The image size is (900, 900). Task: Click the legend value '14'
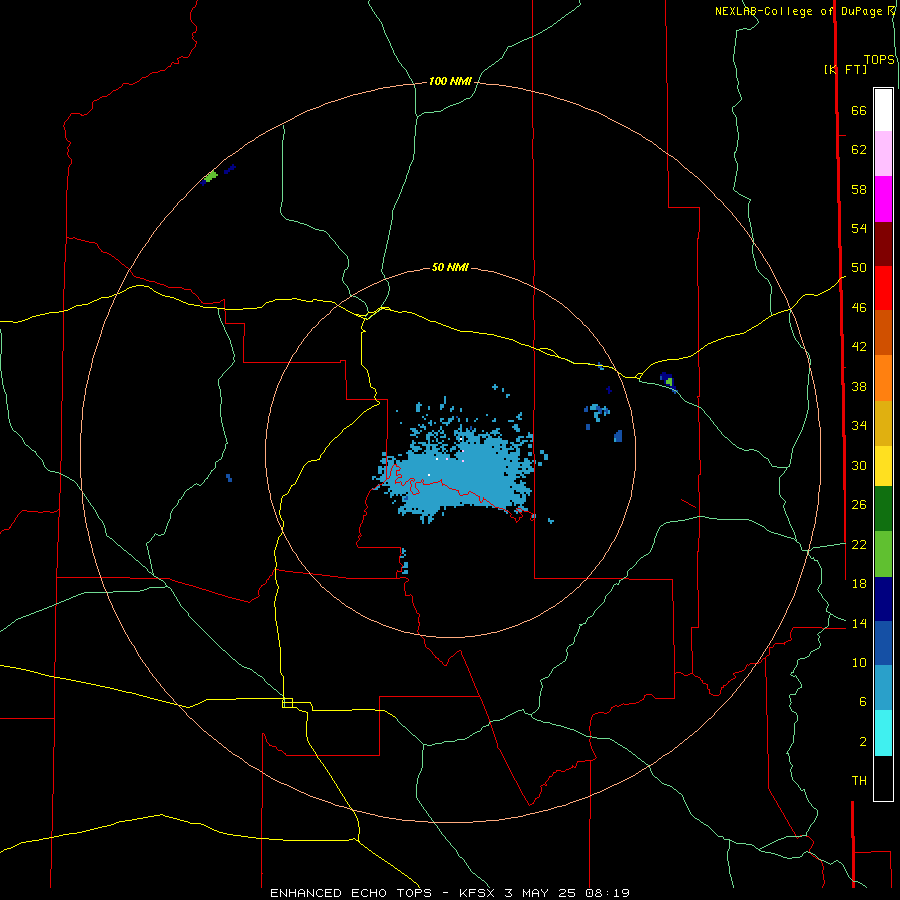[859, 623]
